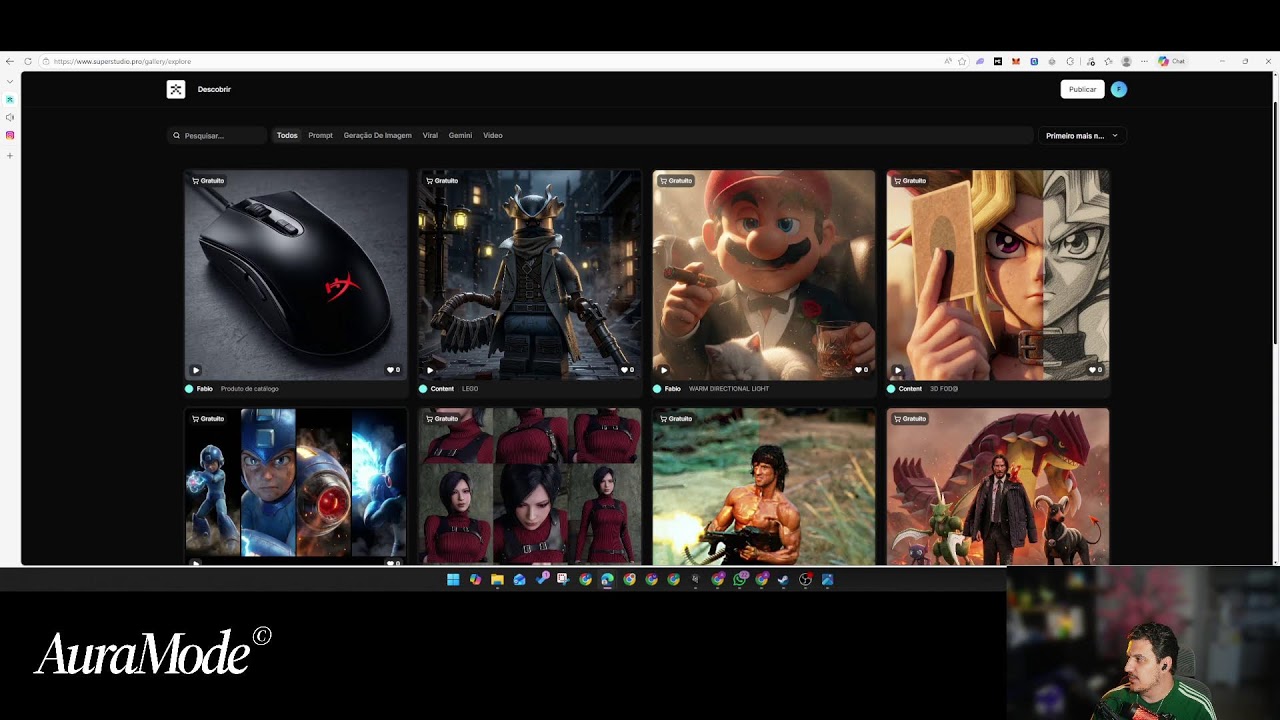
Task: Open the Rambo machine gun thumbnail
Action: 764,487
